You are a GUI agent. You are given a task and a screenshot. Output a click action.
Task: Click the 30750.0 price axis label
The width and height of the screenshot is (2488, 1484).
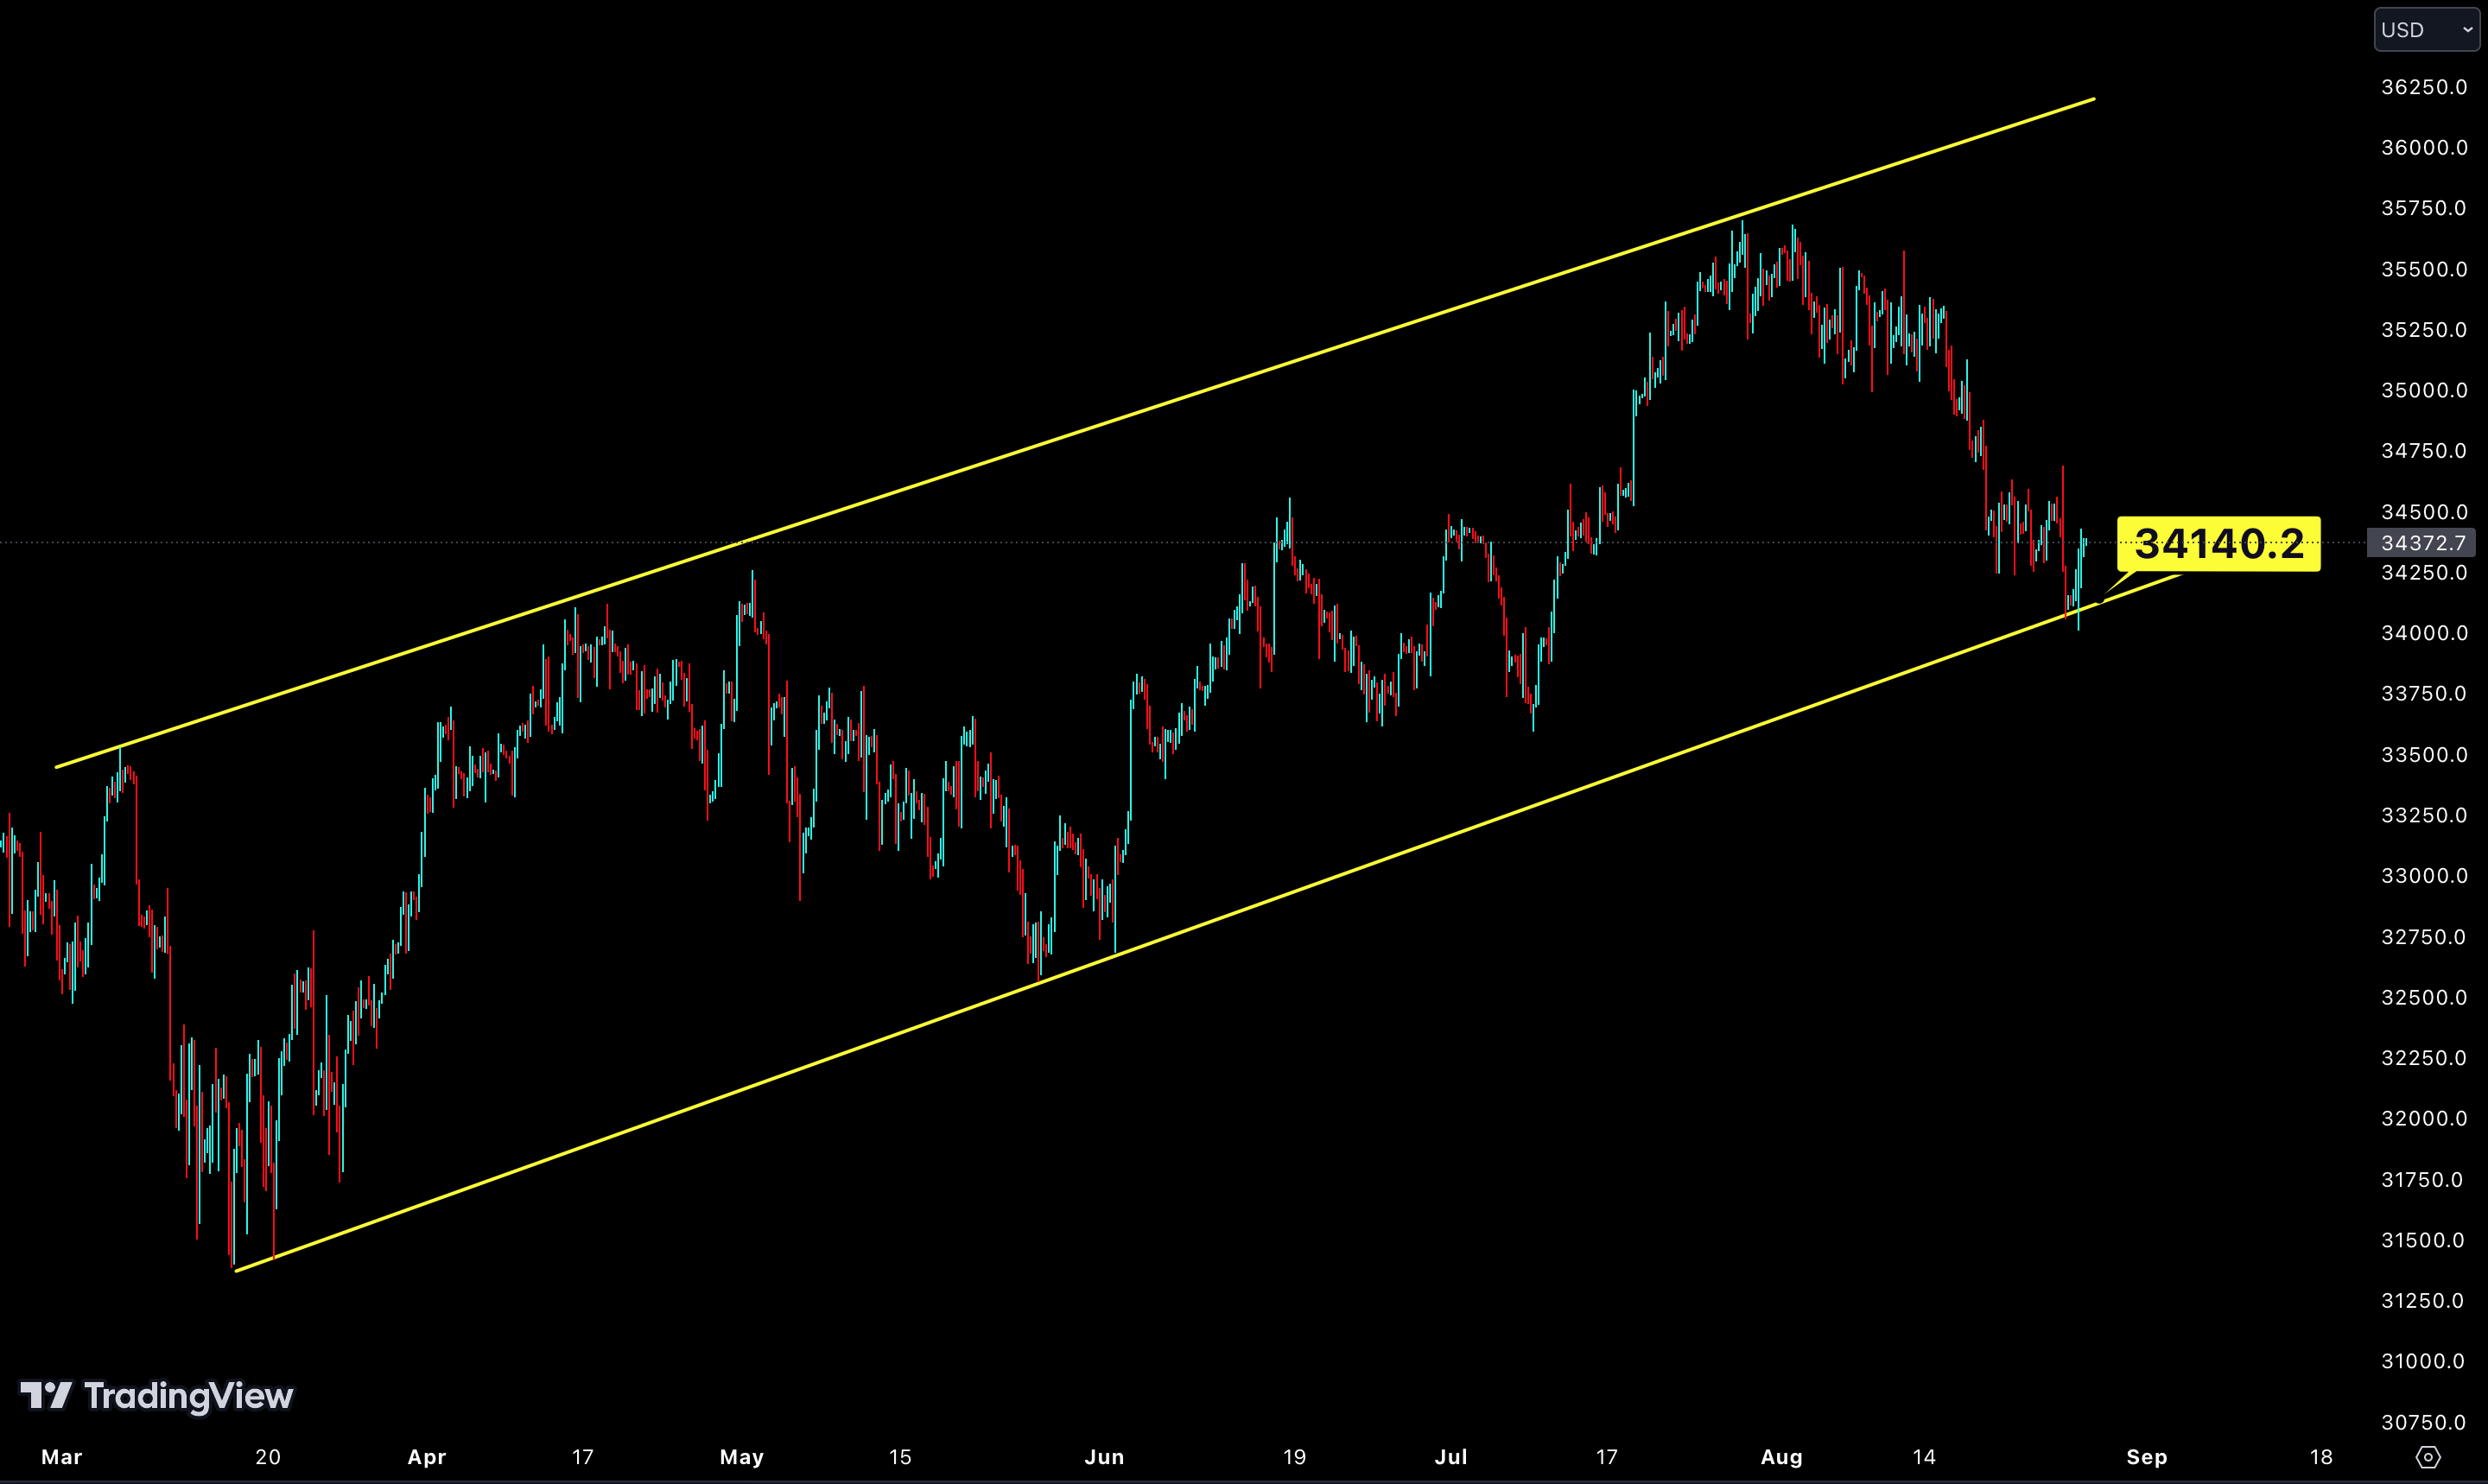(2424, 1422)
